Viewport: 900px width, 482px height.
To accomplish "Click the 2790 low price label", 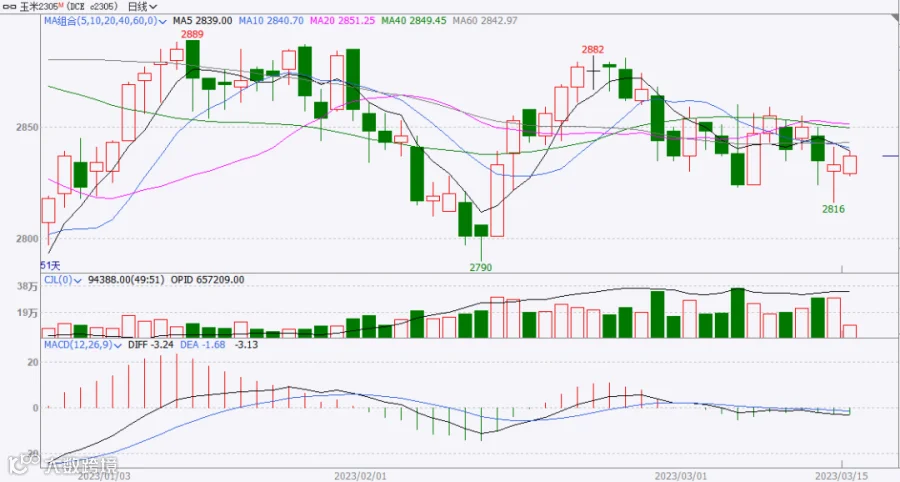I will (481, 267).
